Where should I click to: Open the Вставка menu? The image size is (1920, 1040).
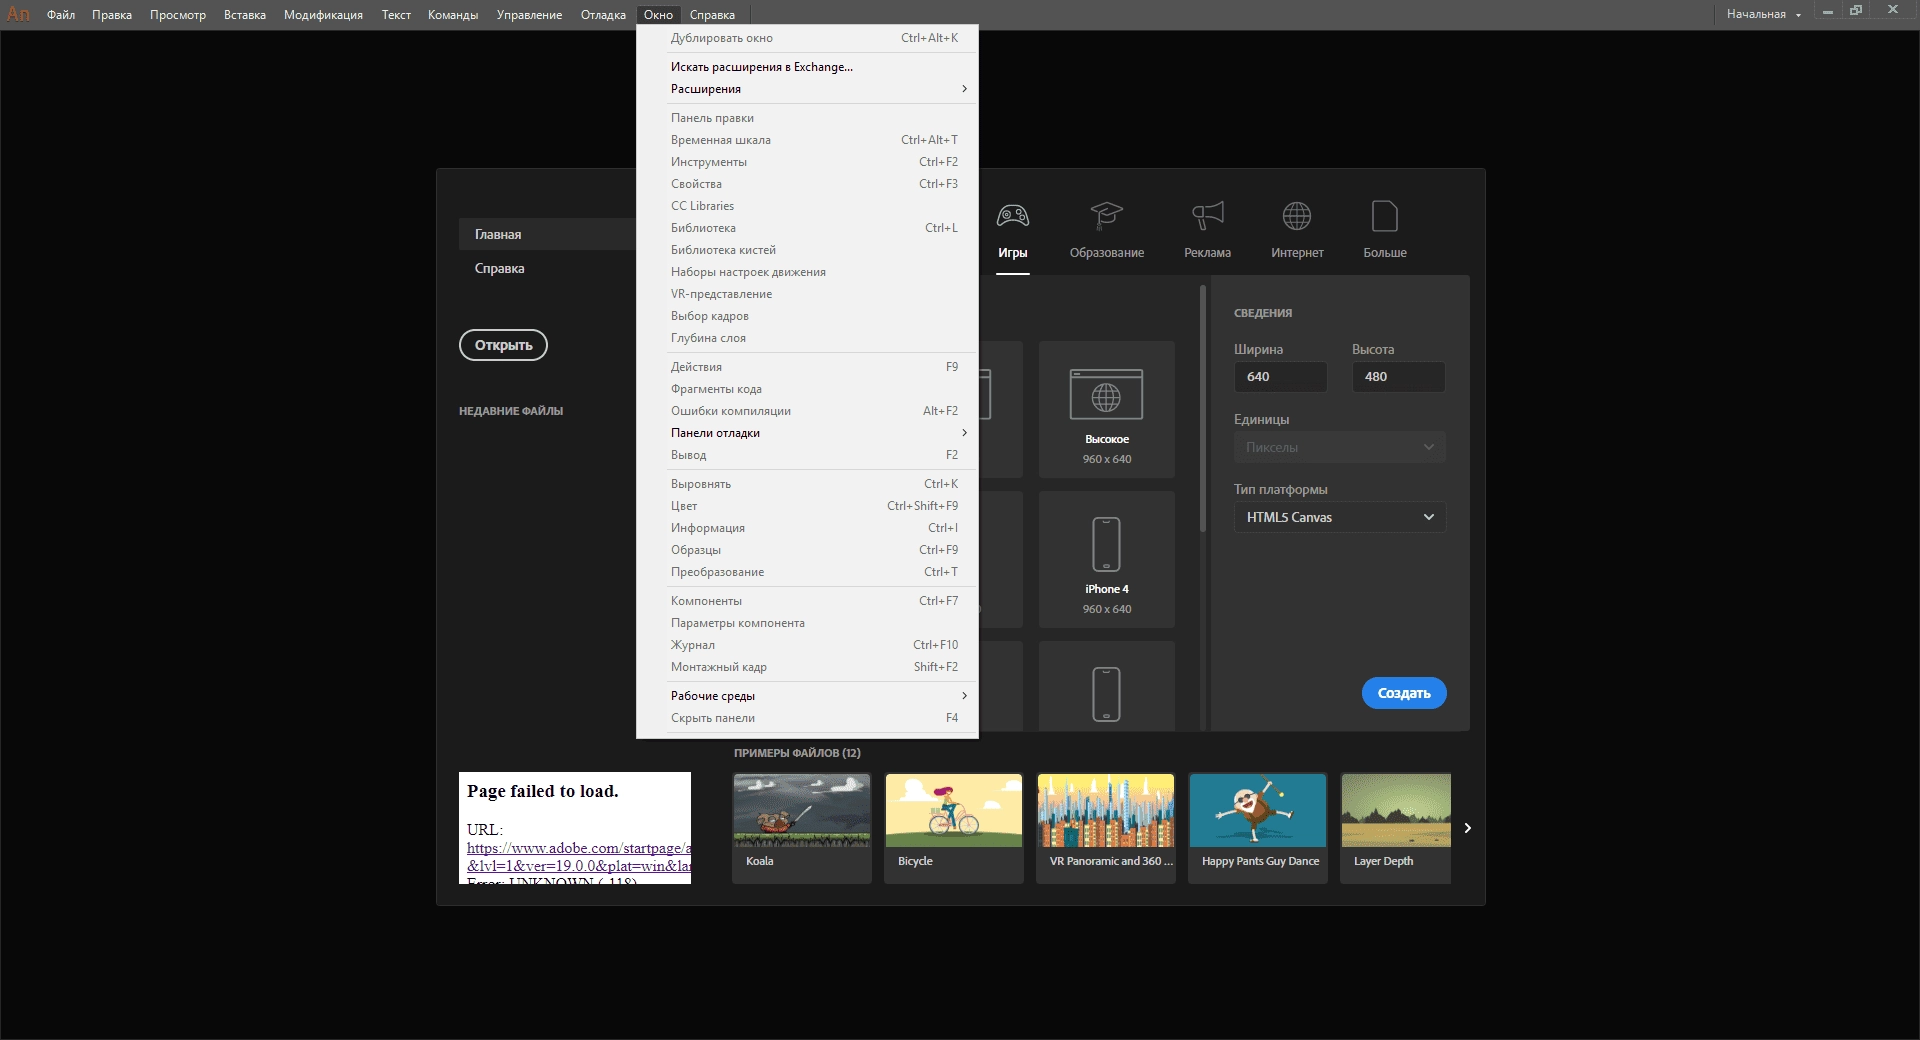pyautogui.click(x=245, y=14)
